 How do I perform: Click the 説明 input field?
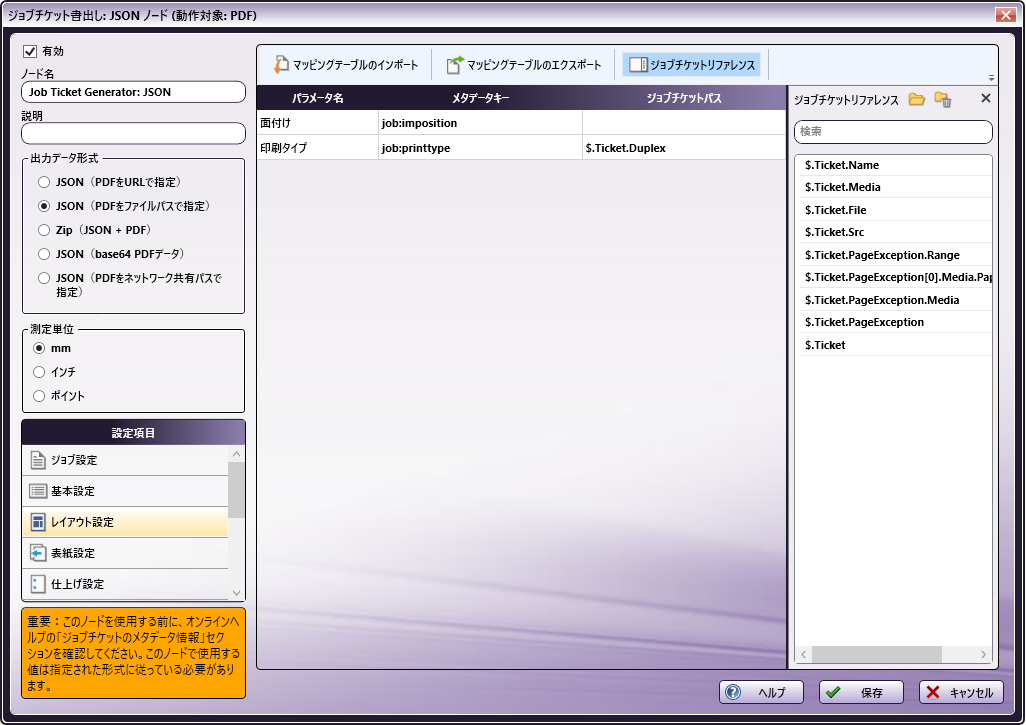click(x=133, y=133)
